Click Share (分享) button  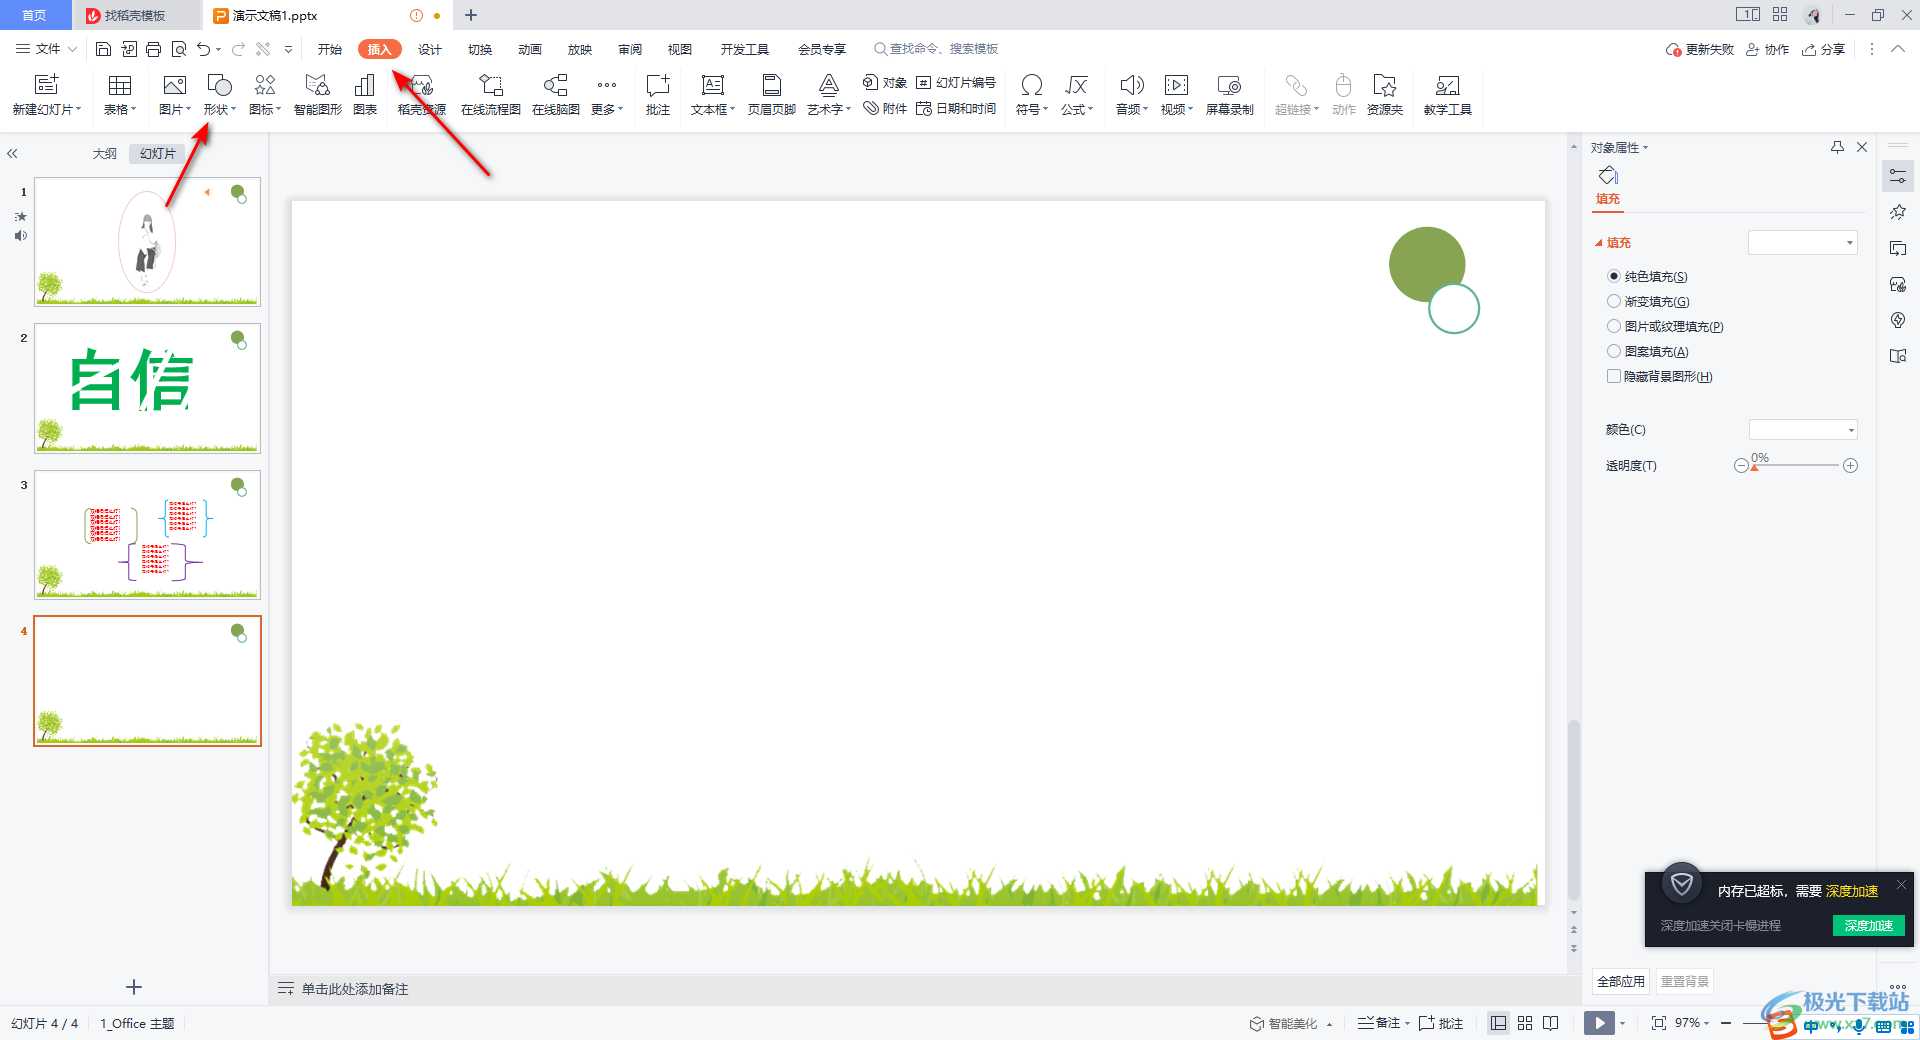(x=1824, y=49)
